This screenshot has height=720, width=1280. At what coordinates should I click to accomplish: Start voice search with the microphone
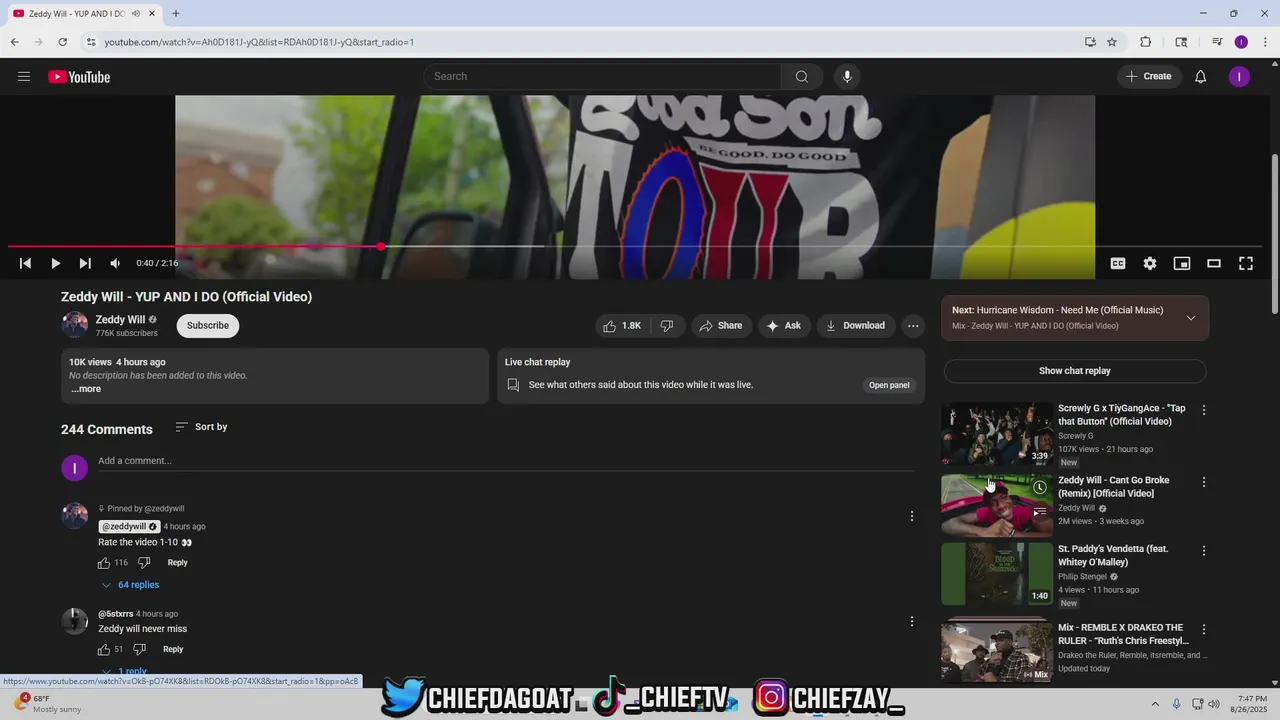tap(847, 77)
